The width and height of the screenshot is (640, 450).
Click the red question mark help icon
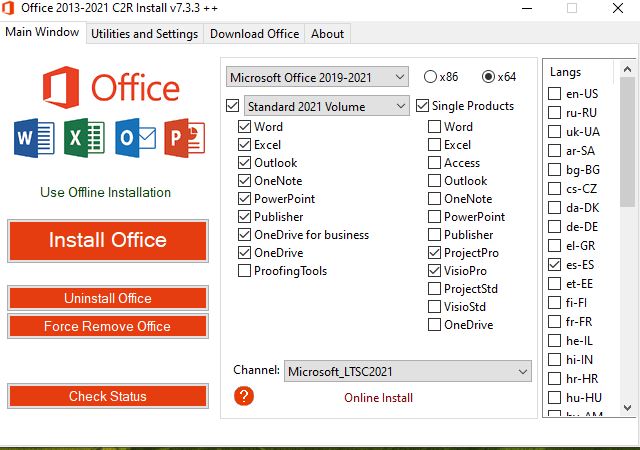[244, 396]
